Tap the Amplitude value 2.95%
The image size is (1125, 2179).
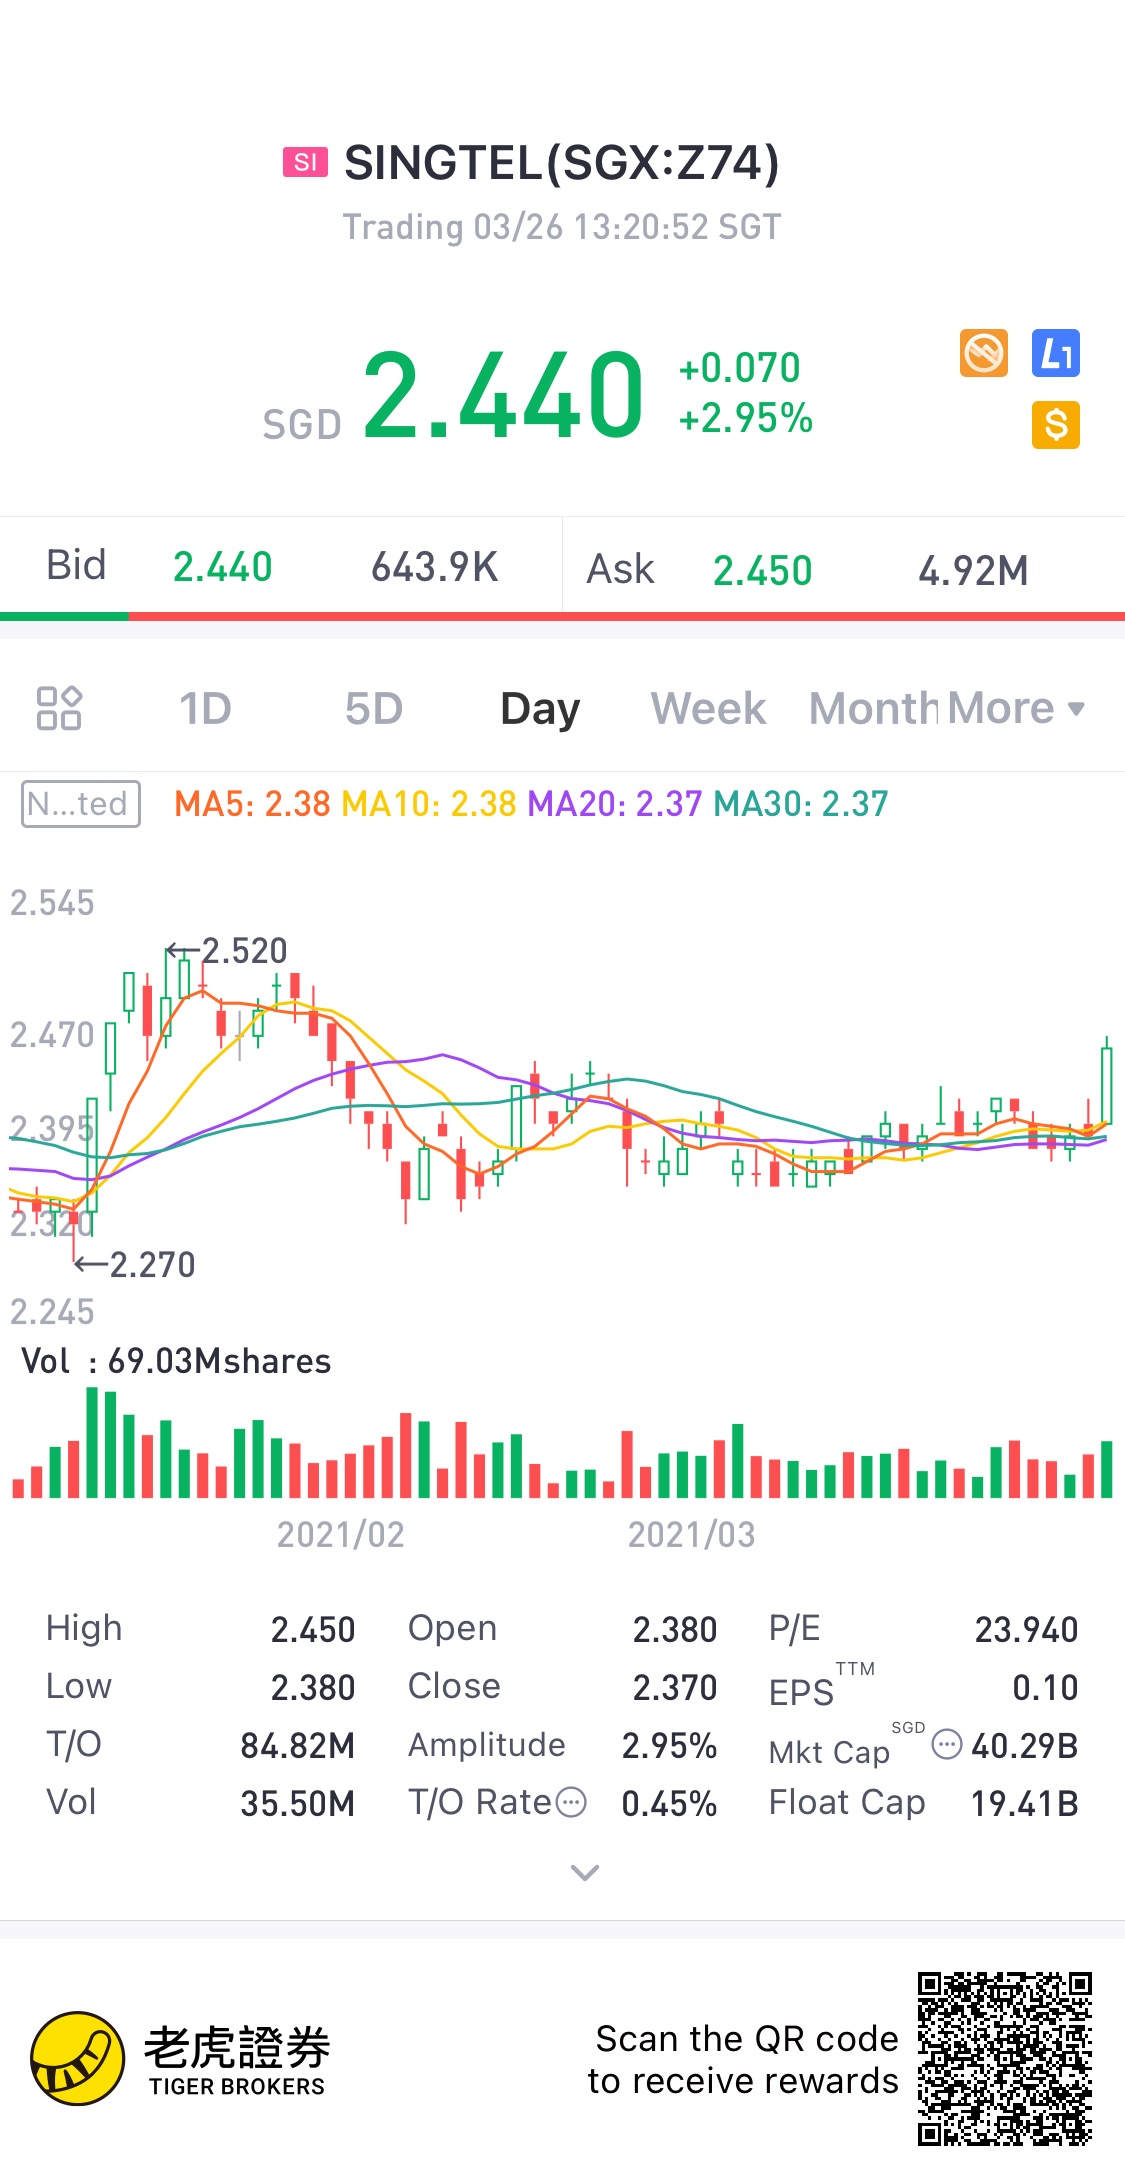670,1746
